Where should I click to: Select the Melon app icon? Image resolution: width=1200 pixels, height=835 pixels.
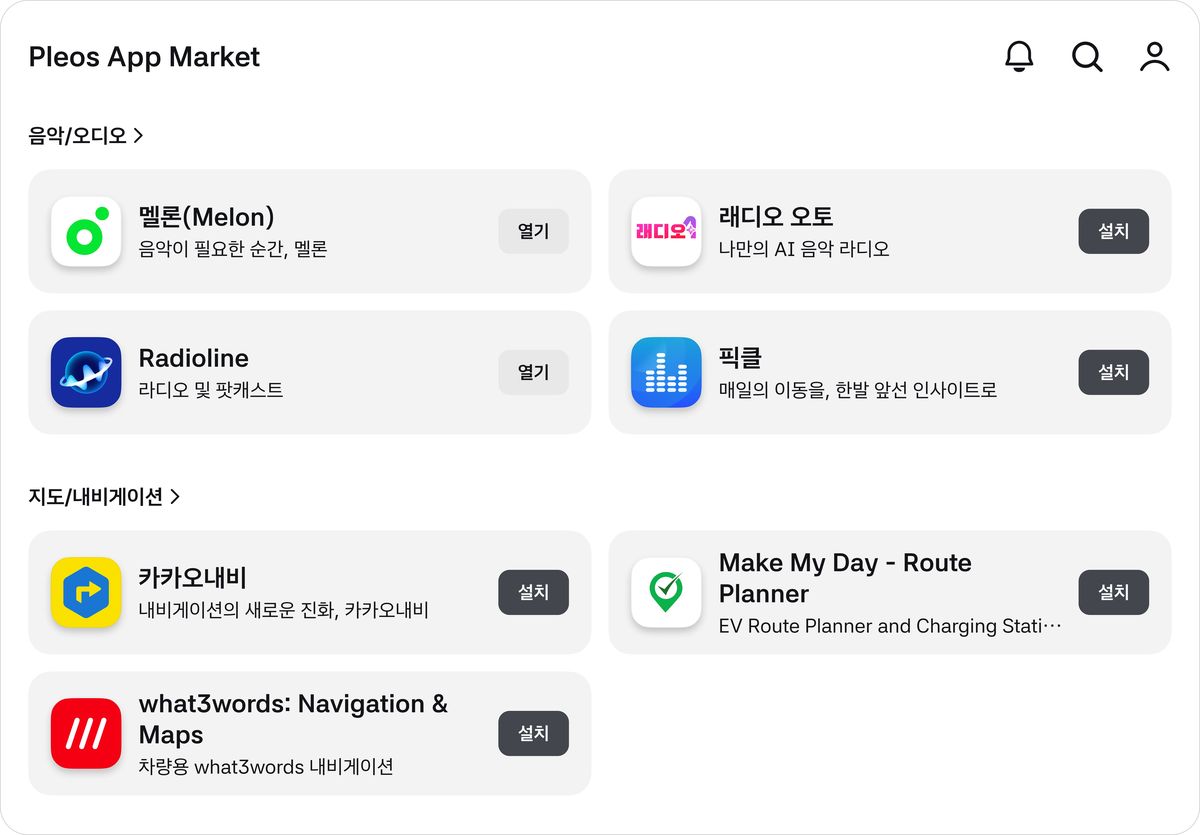point(86,231)
